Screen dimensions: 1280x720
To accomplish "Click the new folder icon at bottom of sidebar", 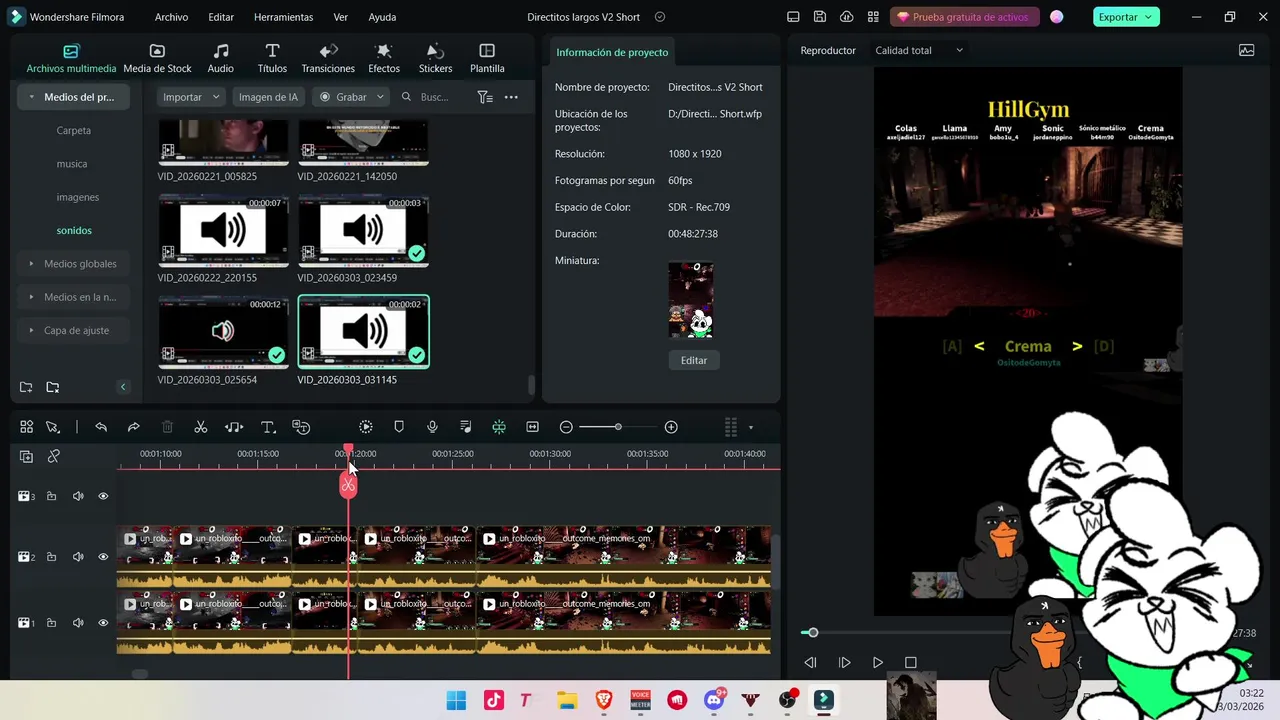I will (x=26, y=387).
